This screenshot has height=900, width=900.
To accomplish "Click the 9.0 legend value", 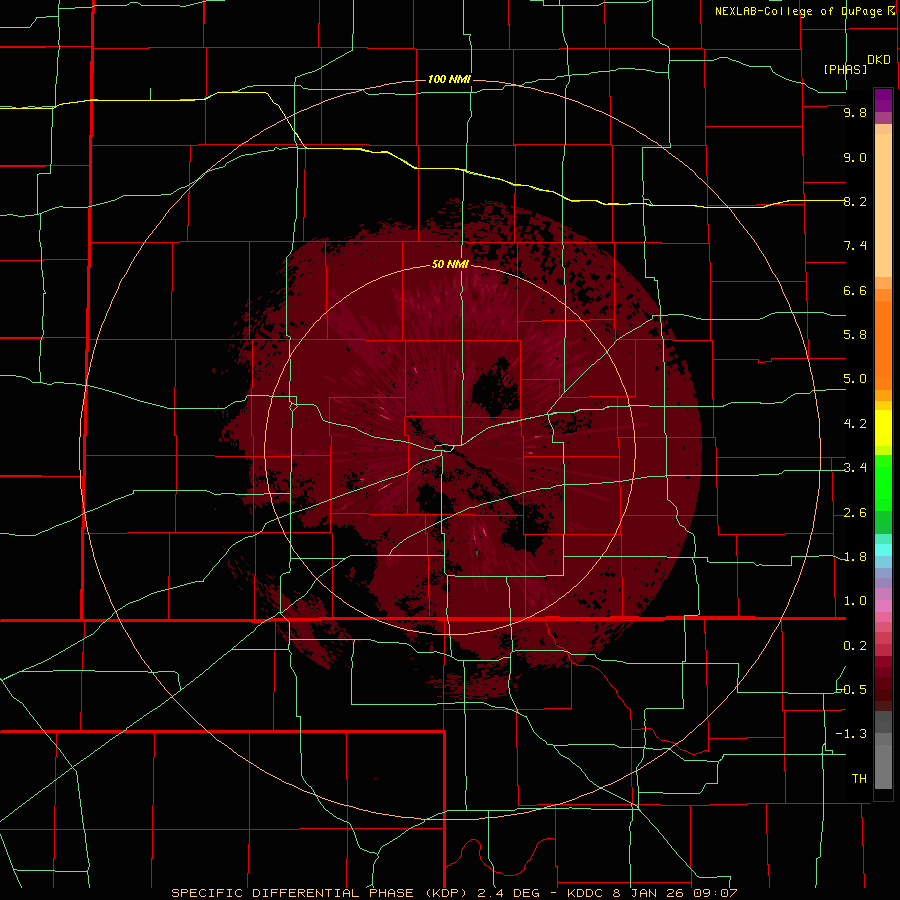I will coord(855,157).
